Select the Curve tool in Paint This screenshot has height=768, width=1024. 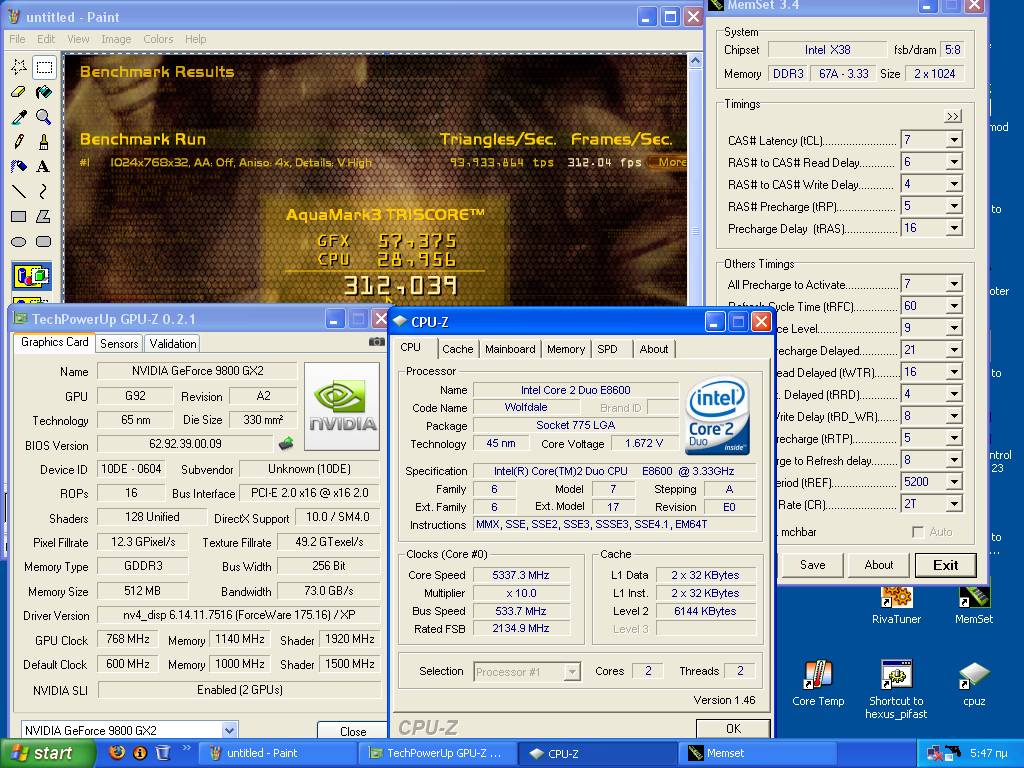point(44,191)
